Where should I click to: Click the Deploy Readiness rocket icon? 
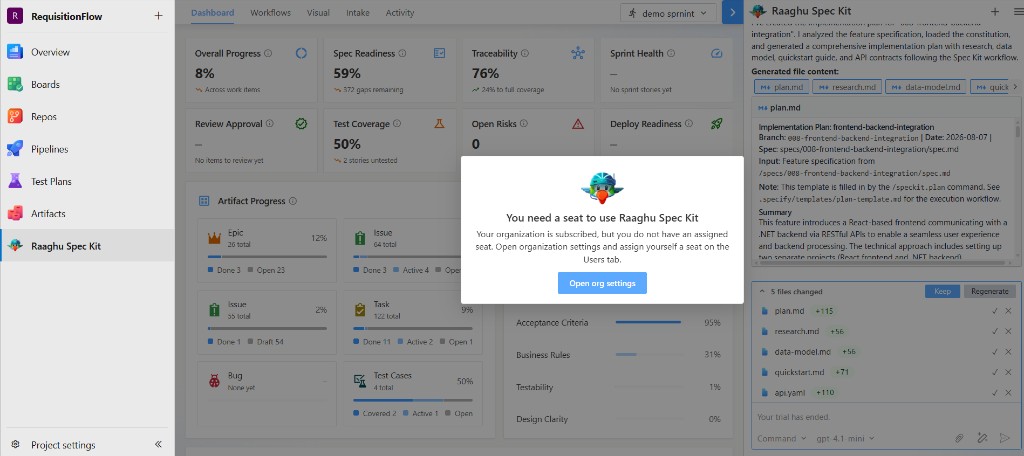[716, 123]
